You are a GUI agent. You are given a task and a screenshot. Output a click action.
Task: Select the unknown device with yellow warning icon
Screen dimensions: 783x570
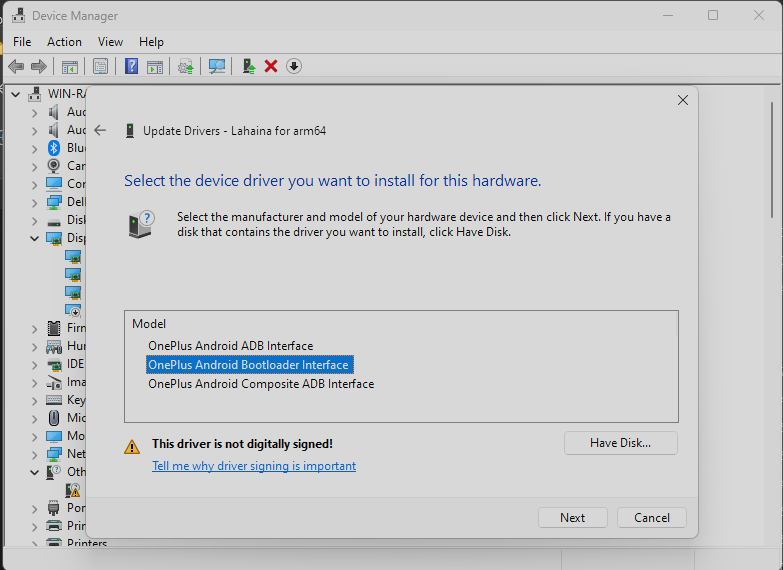click(x=73, y=490)
